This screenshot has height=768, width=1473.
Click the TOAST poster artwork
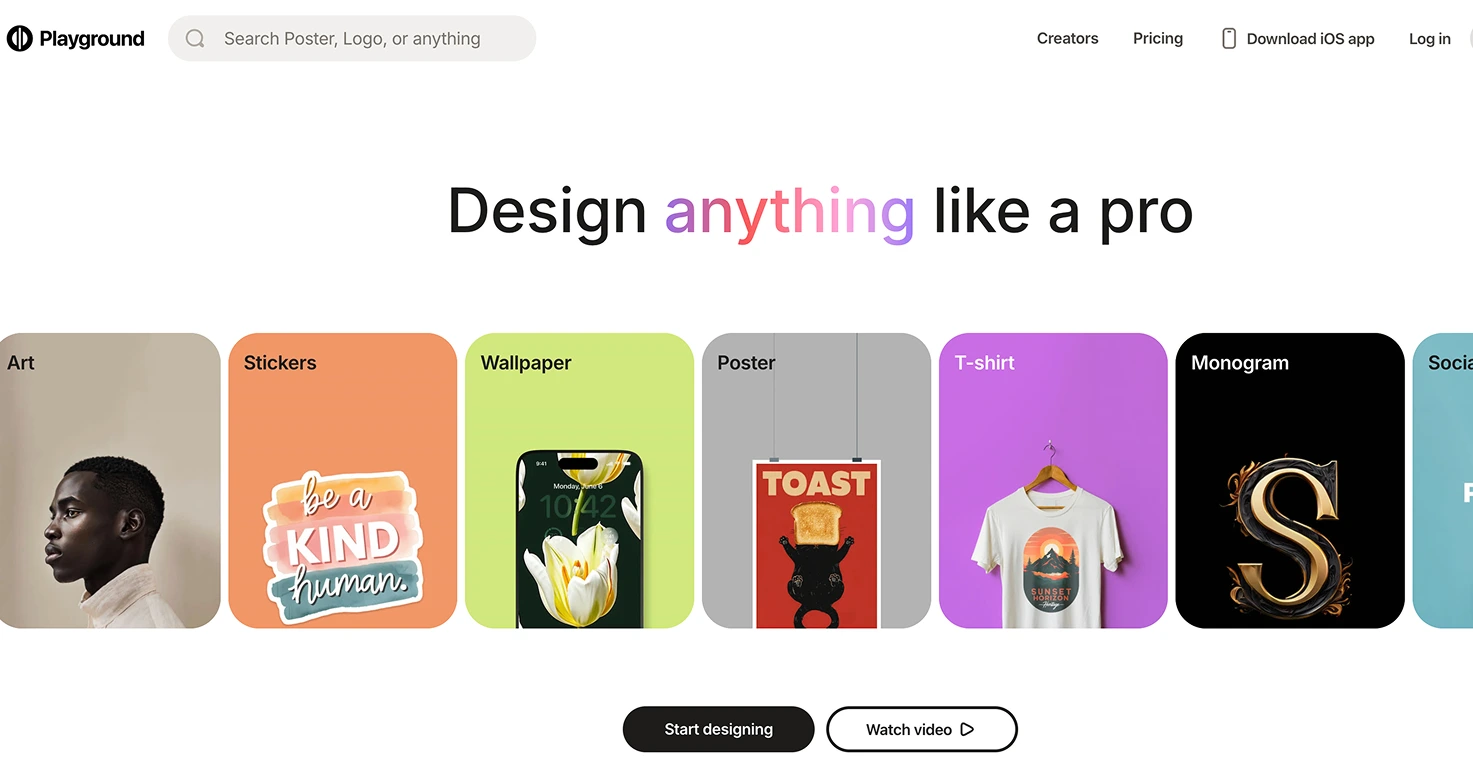[816, 544]
